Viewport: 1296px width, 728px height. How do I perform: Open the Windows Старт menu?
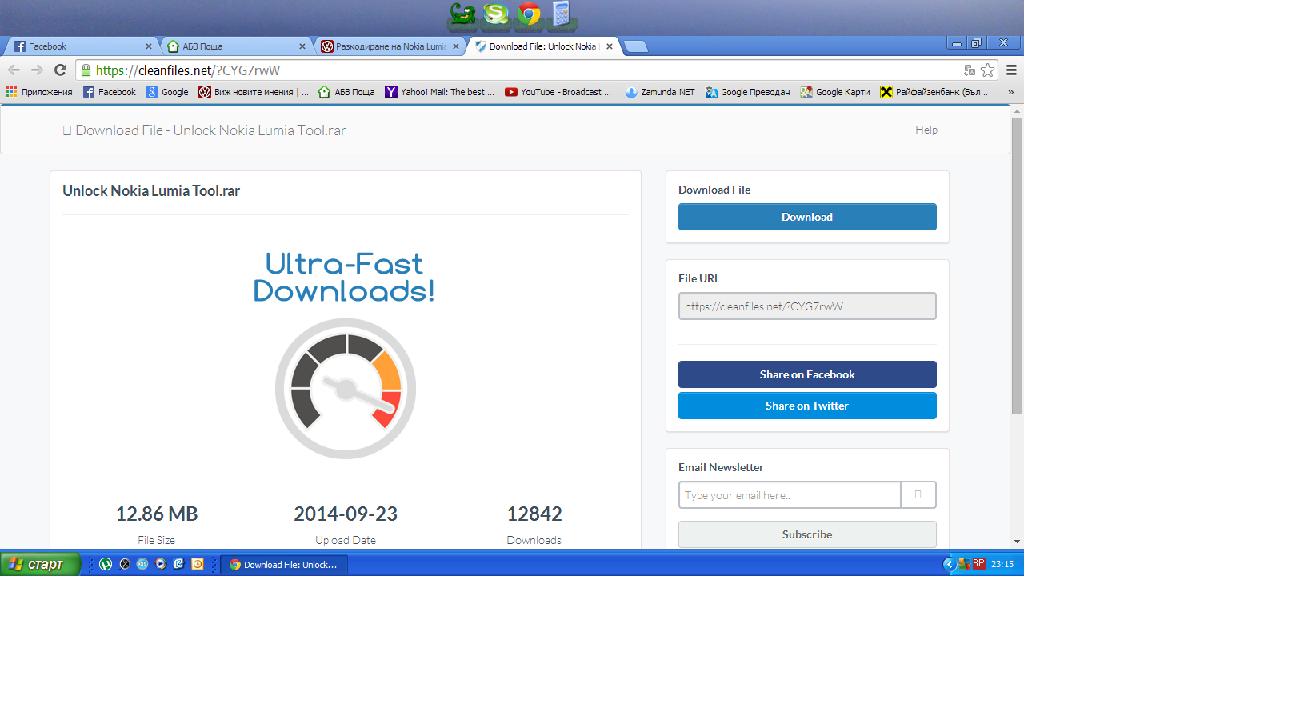(40, 564)
